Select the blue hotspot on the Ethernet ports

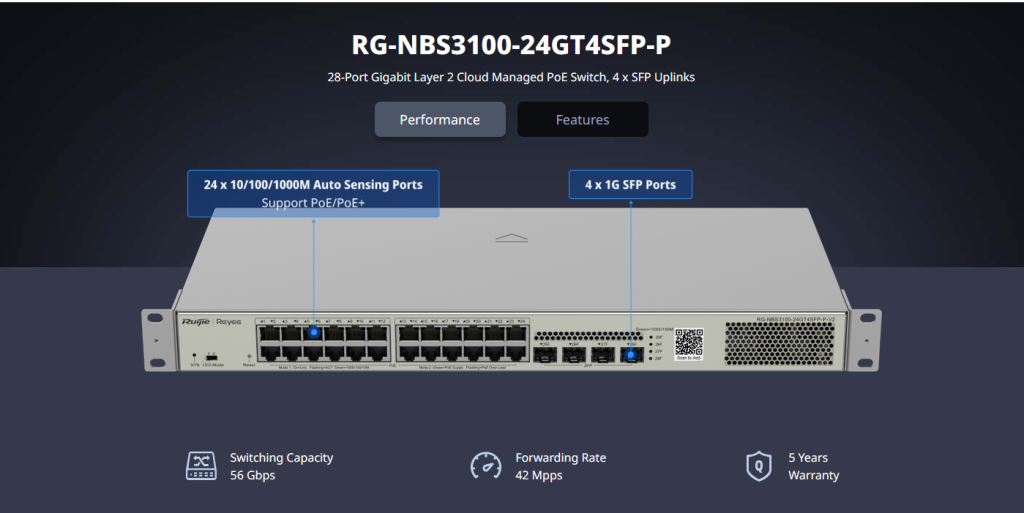pos(313,332)
